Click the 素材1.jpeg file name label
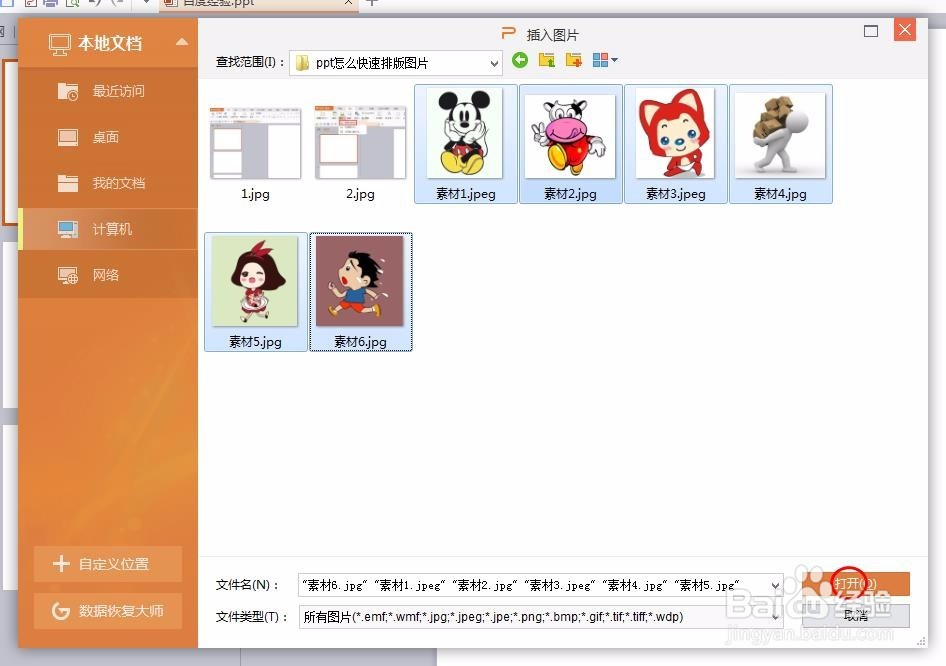 click(465, 194)
